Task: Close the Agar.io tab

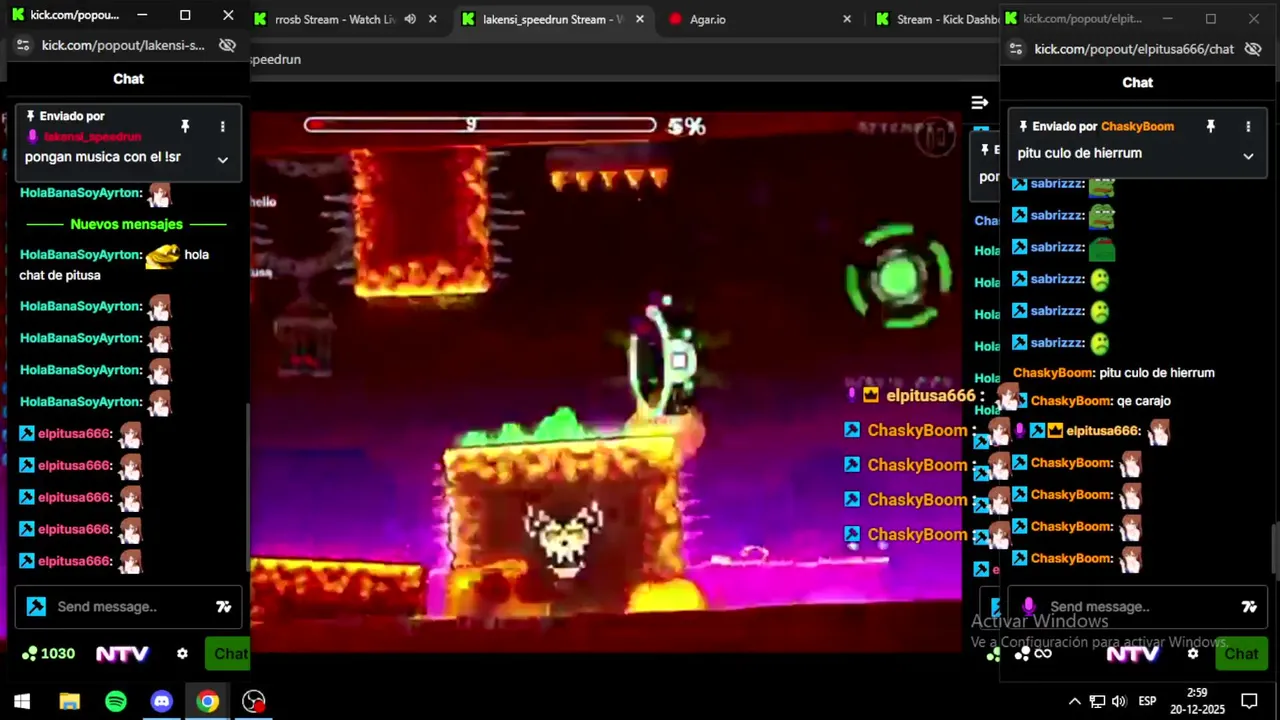Action: [847, 19]
